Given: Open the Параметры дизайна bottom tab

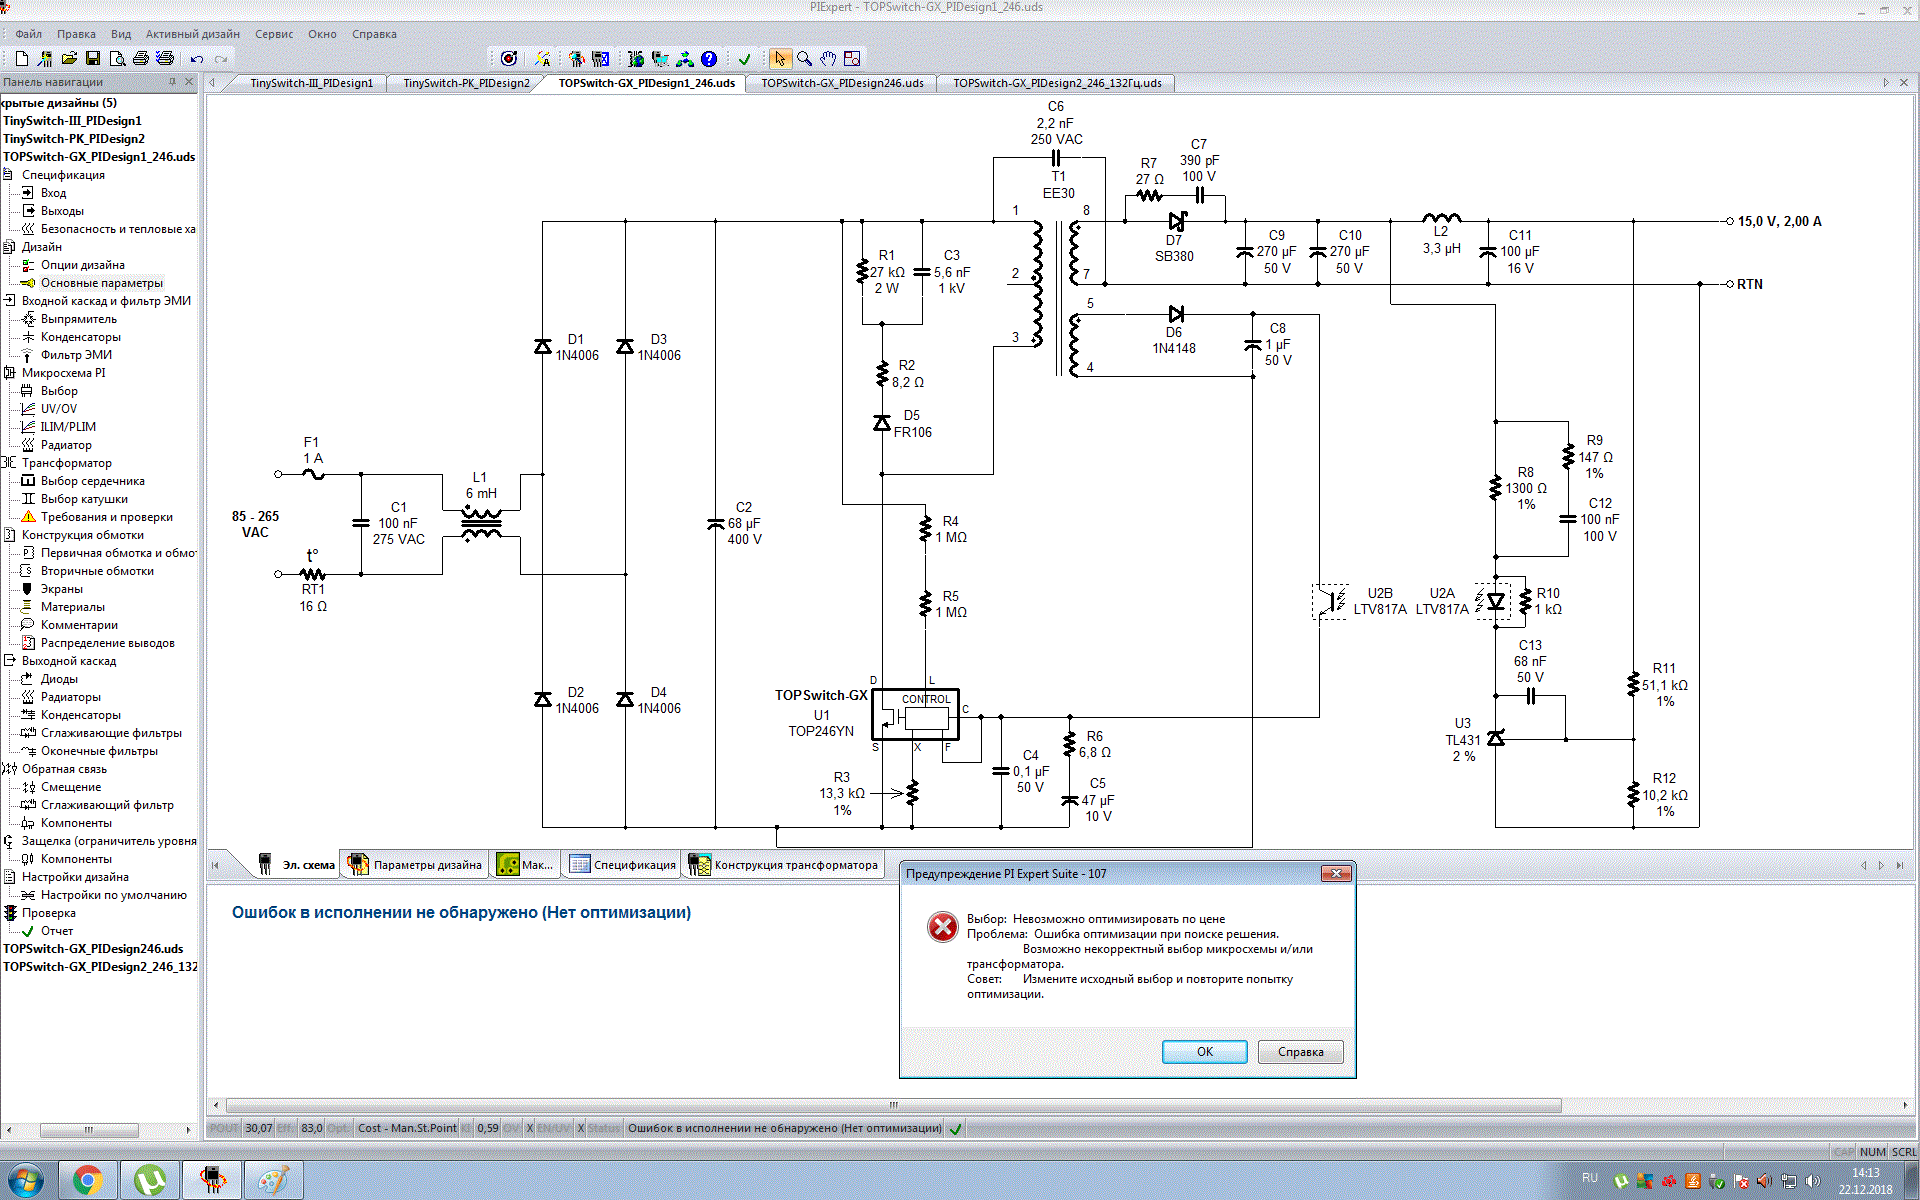Looking at the screenshot, I should coord(415,865).
